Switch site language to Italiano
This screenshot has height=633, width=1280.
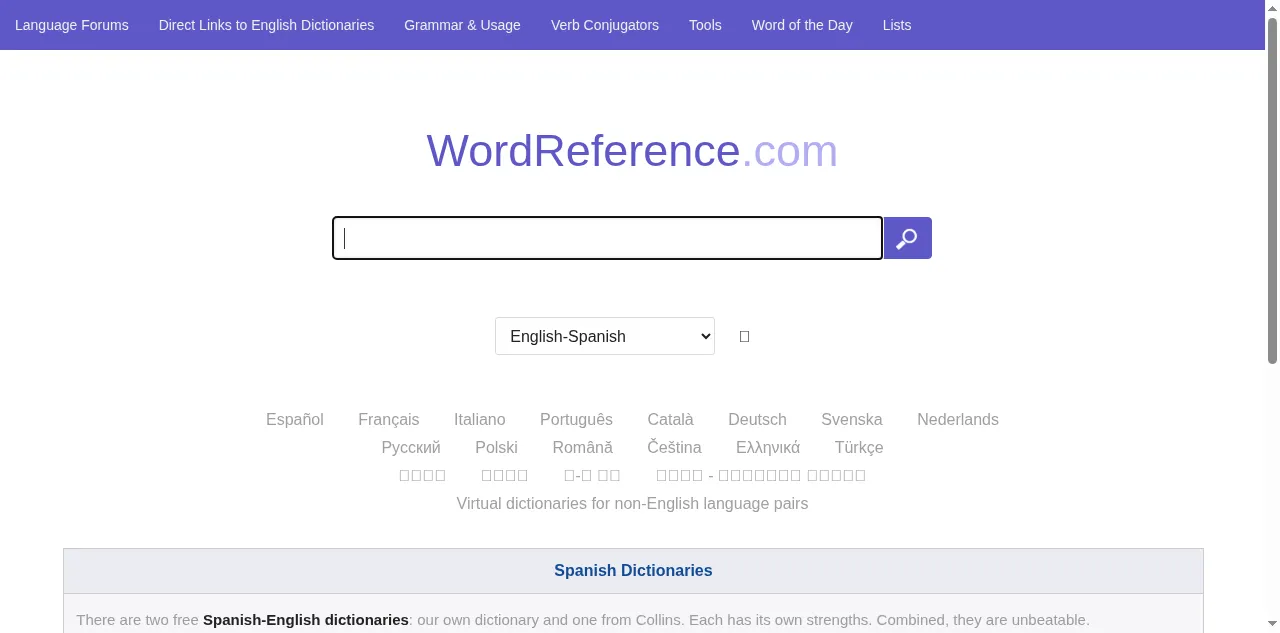tap(480, 419)
